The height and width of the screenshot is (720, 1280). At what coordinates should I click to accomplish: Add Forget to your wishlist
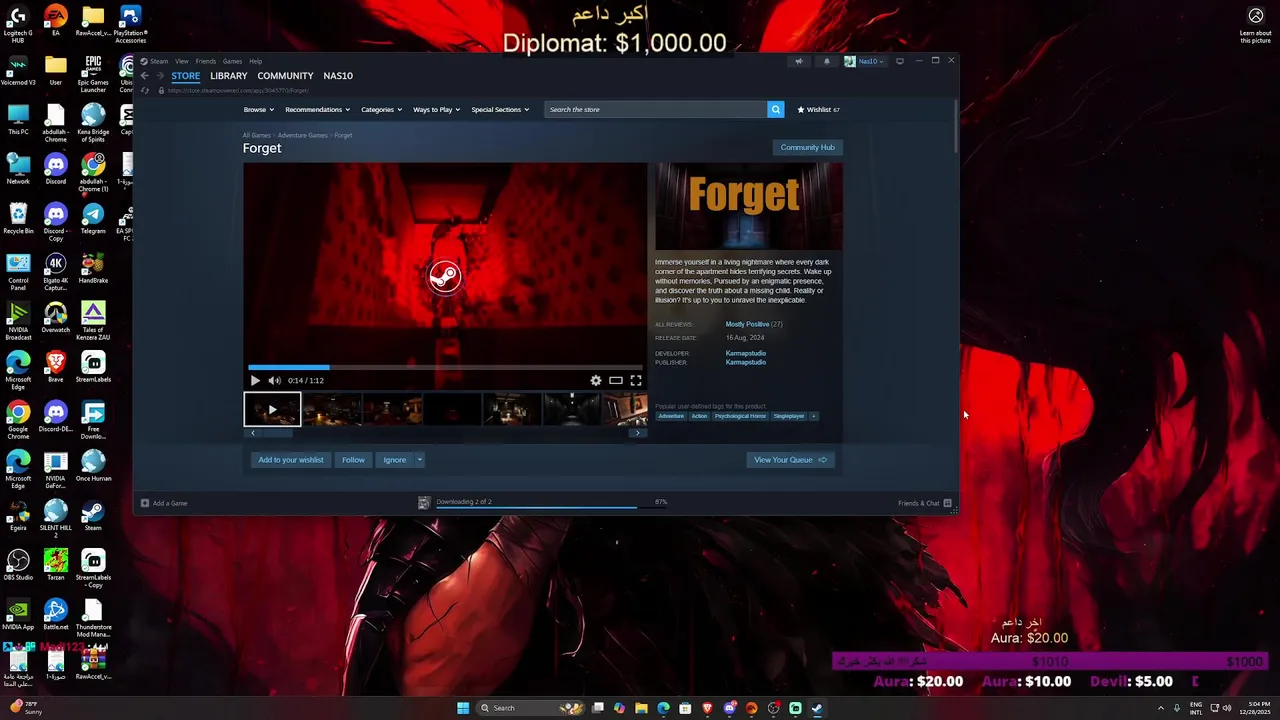click(x=291, y=460)
